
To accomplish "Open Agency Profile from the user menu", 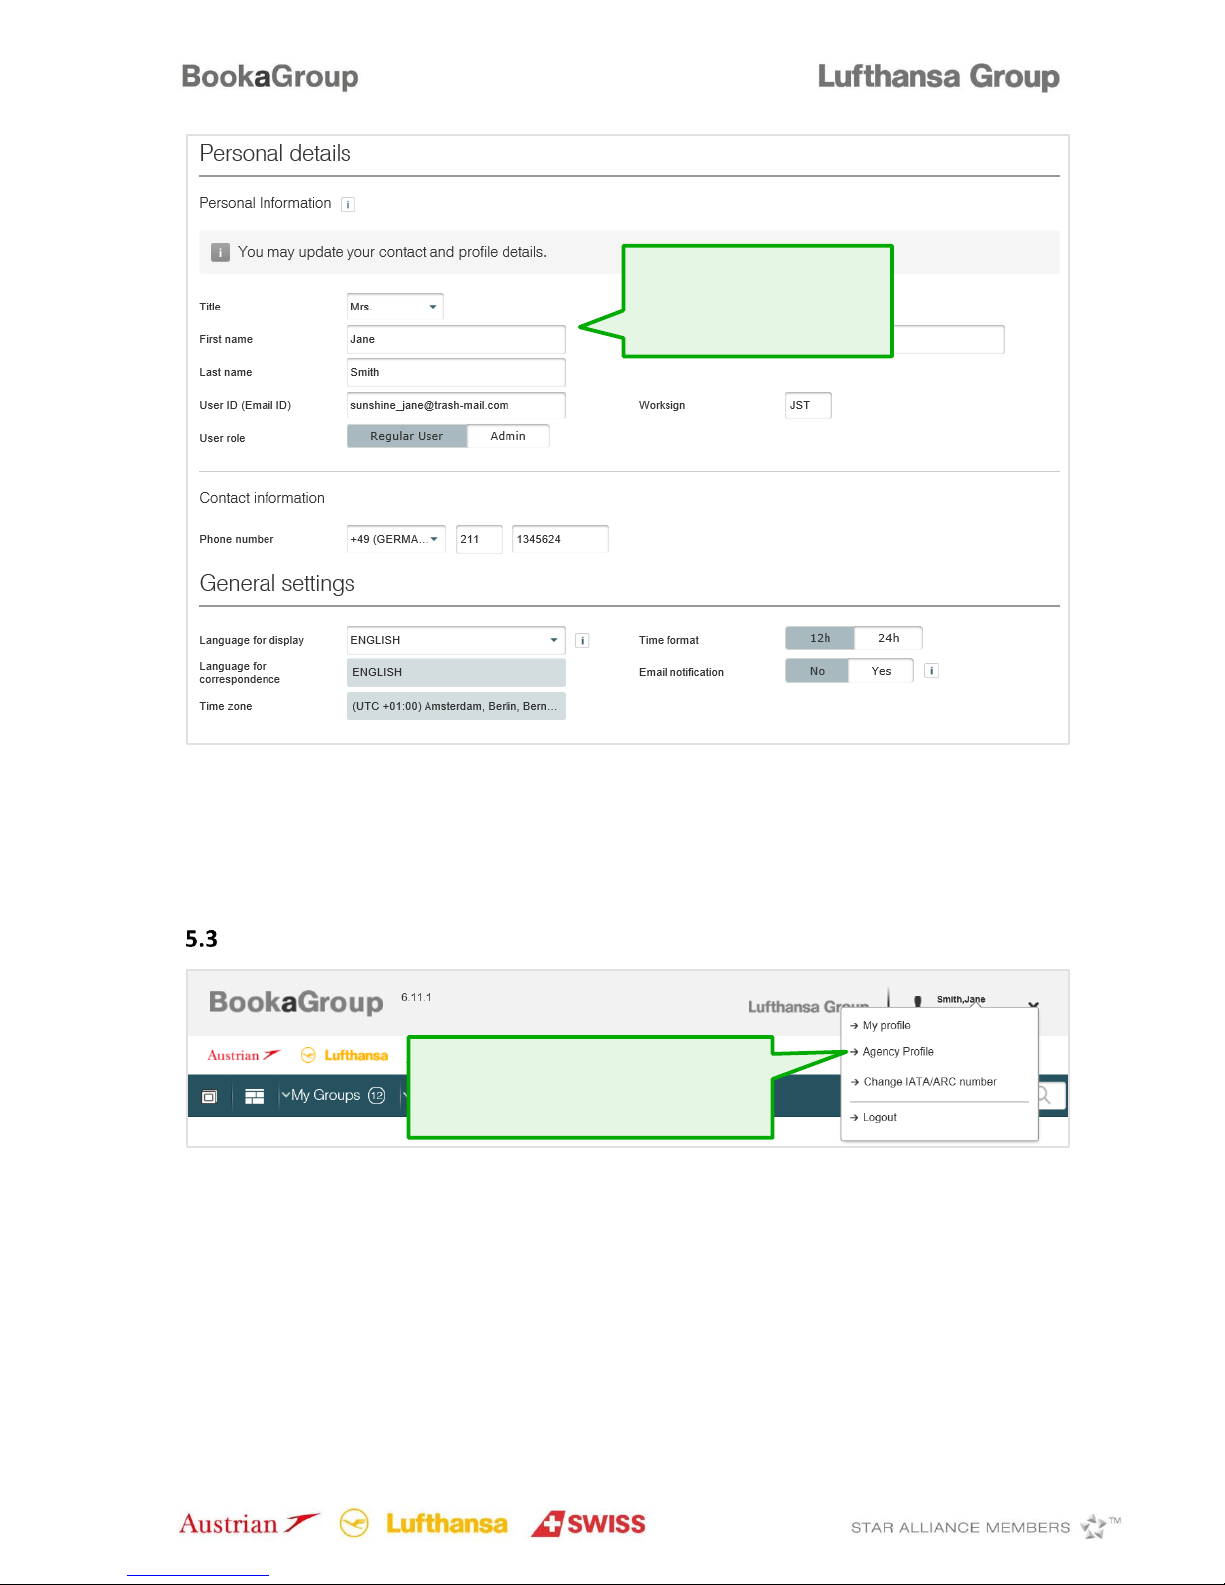I will (898, 1051).
